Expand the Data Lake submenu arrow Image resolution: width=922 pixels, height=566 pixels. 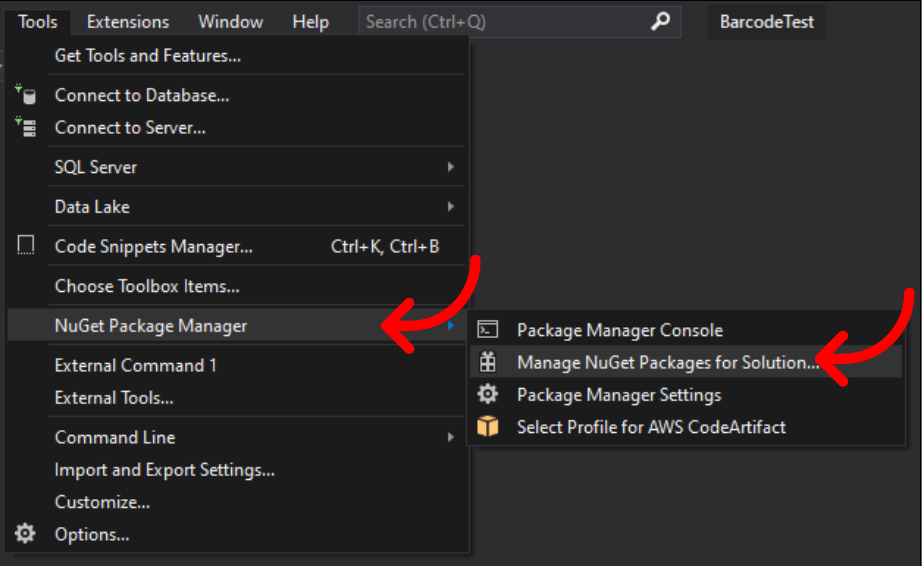tap(450, 206)
